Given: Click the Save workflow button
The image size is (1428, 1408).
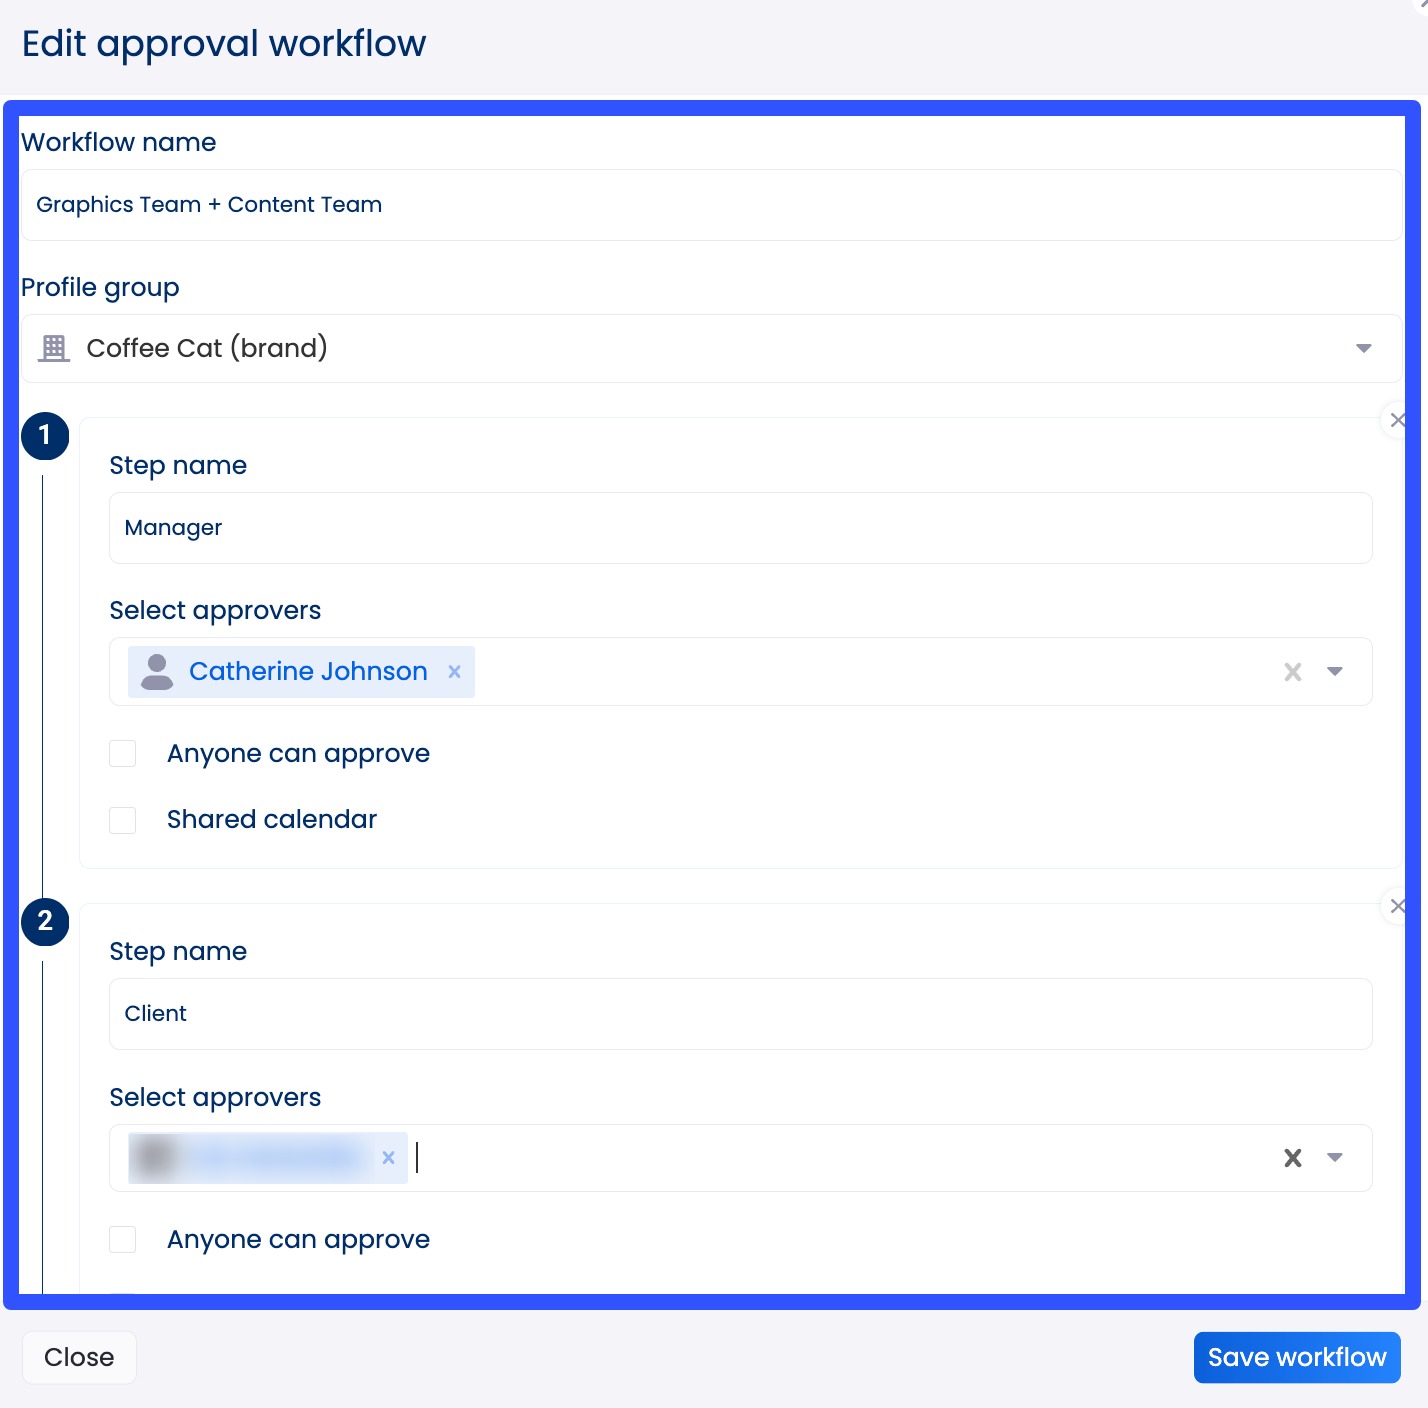Looking at the screenshot, I should click(1297, 1357).
